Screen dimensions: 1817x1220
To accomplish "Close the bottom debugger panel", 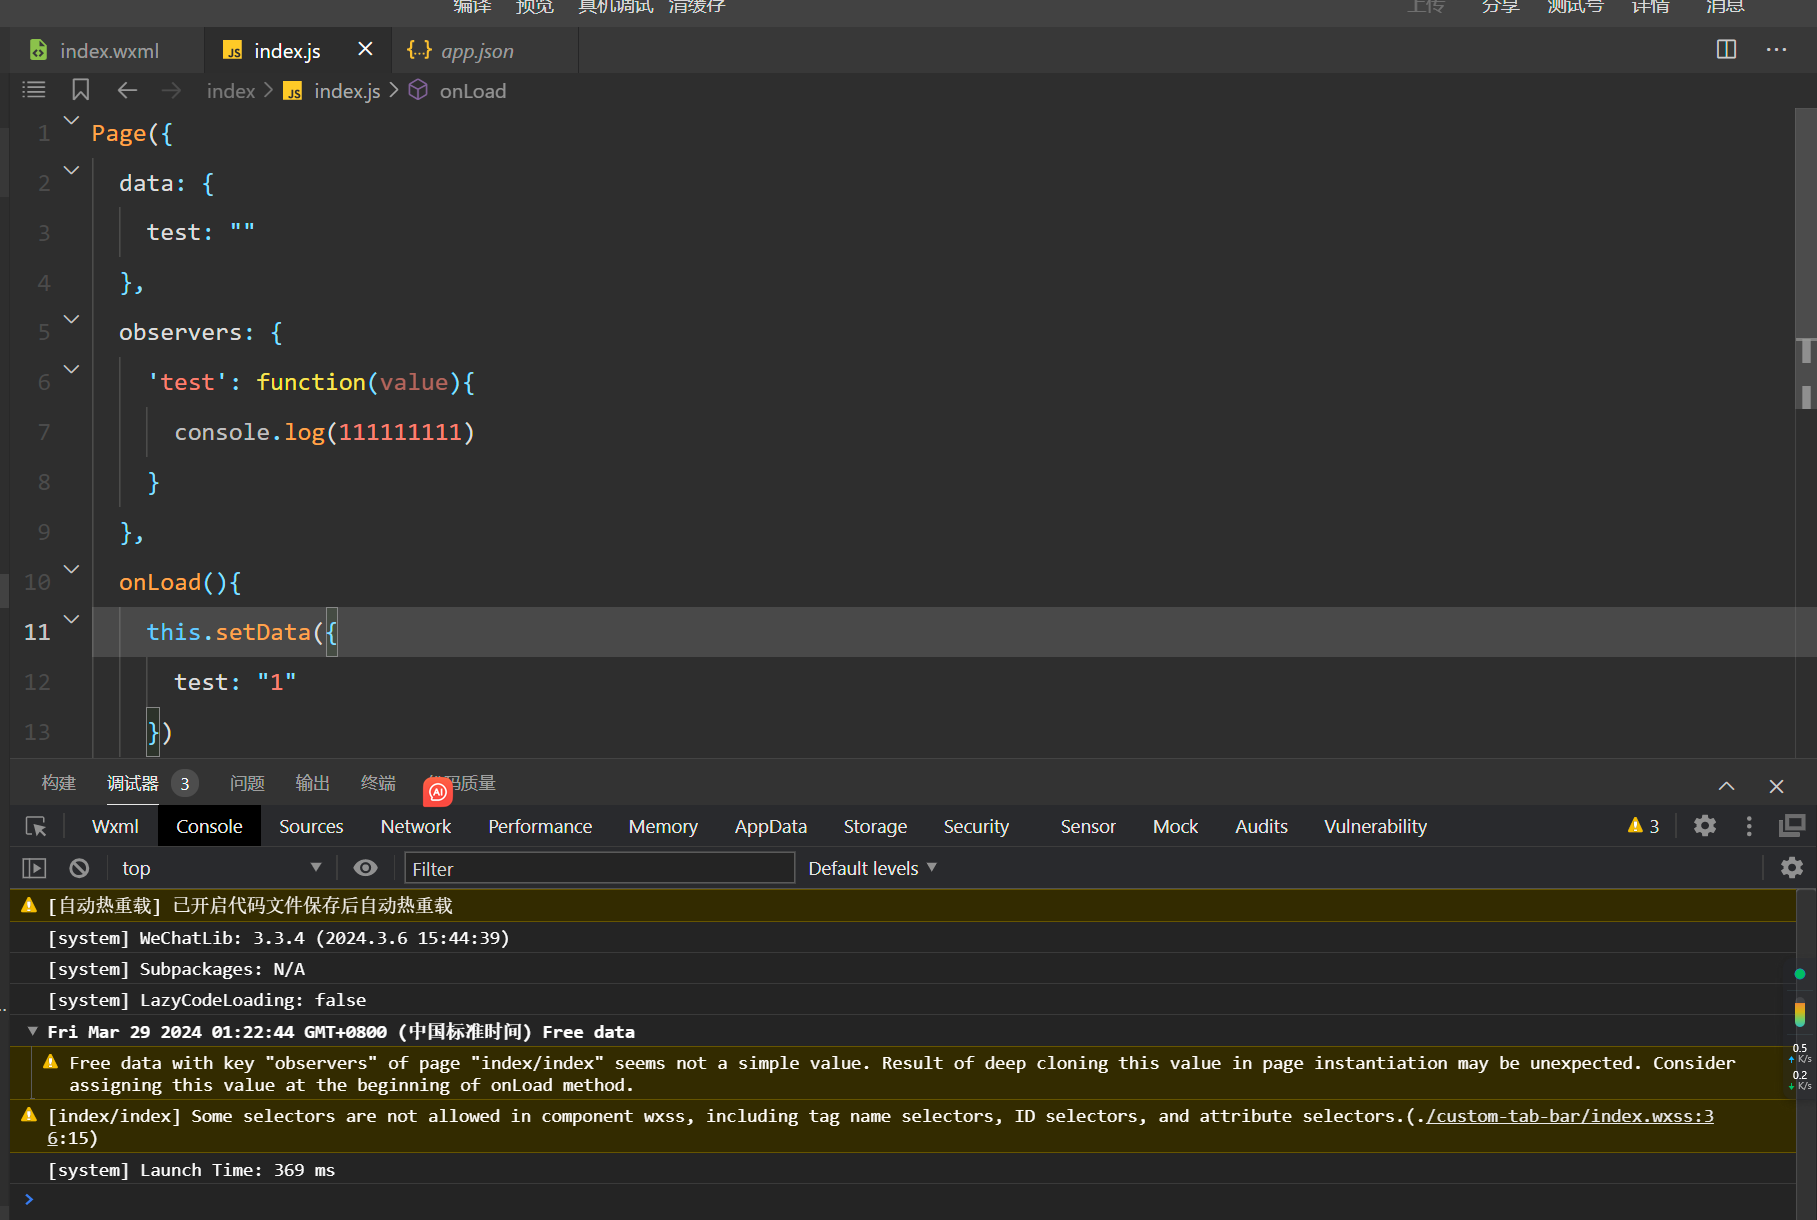I will point(1776,786).
